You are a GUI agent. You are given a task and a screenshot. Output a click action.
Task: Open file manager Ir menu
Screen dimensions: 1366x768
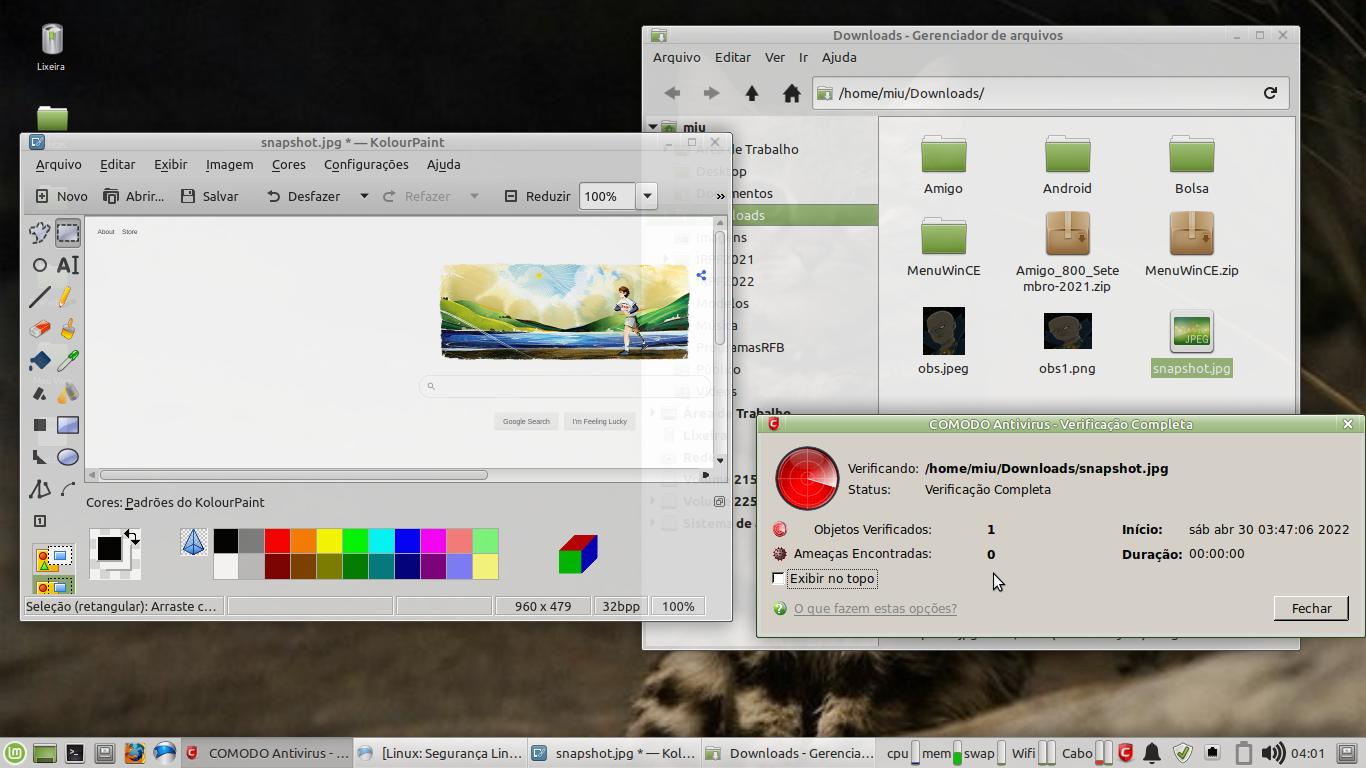[803, 57]
